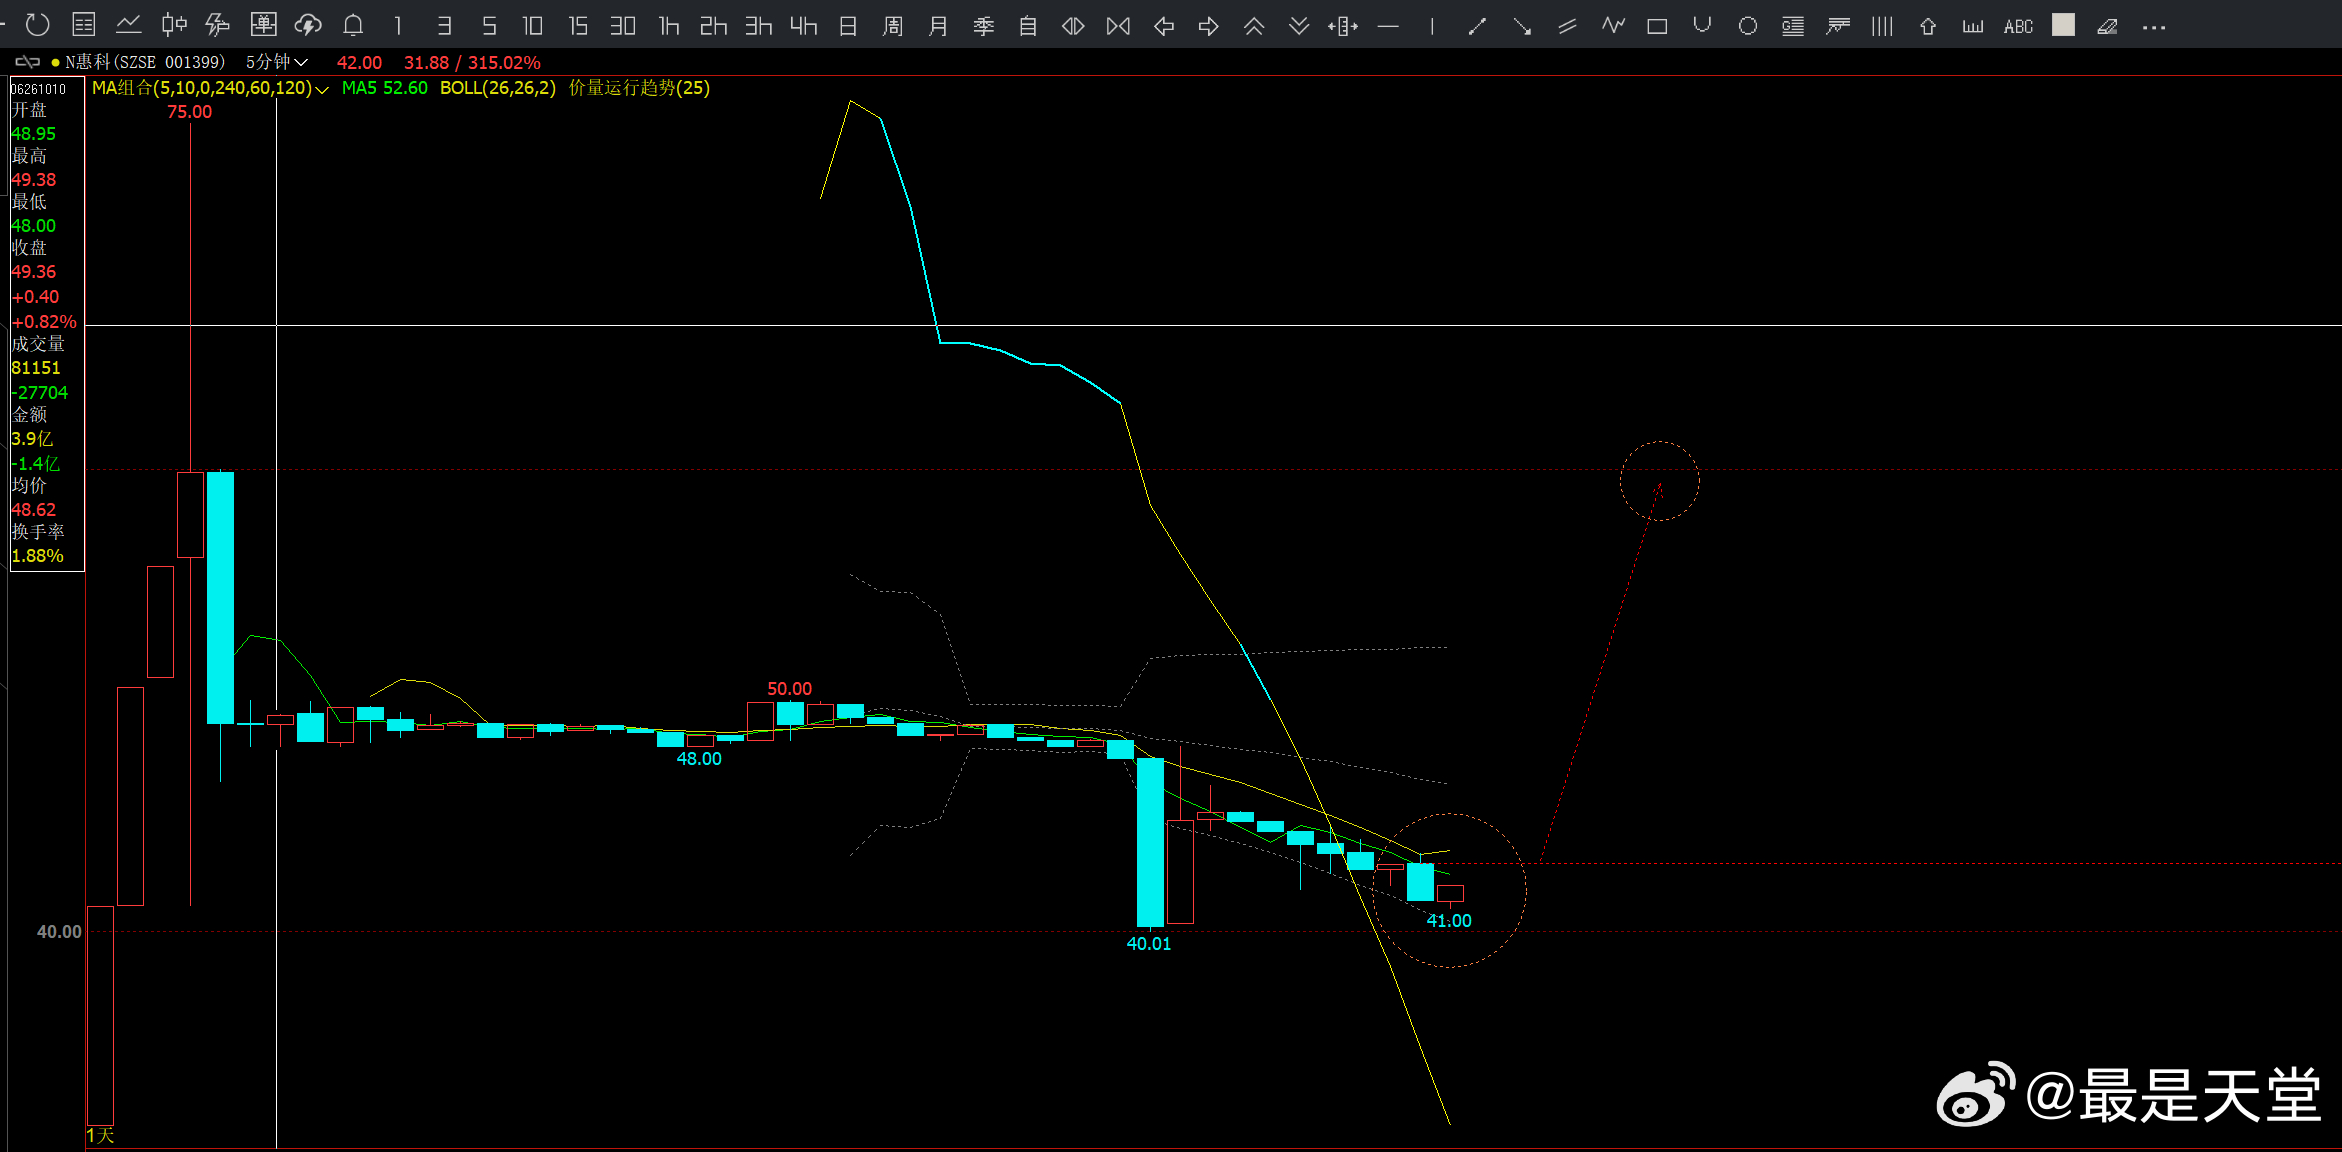Open the drawing color swatch
Image resolution: width=2342 pixels, height=1152 pixels.
click(x=2063, y=25)
